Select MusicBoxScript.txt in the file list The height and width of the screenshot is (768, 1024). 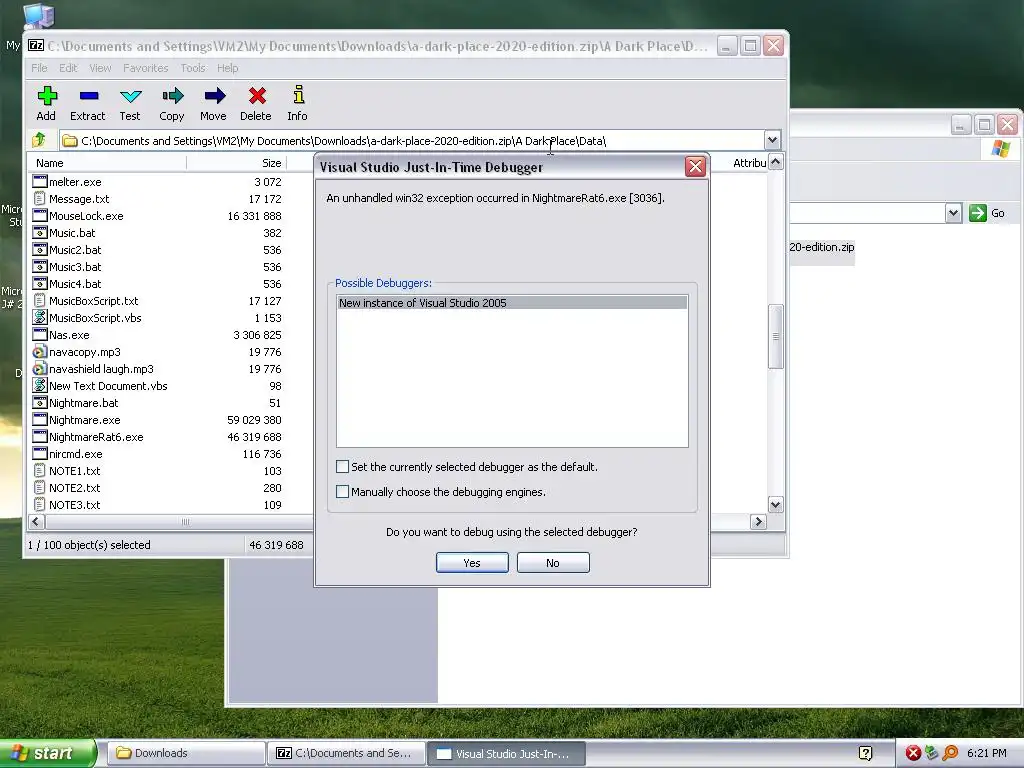click(93, 301)
